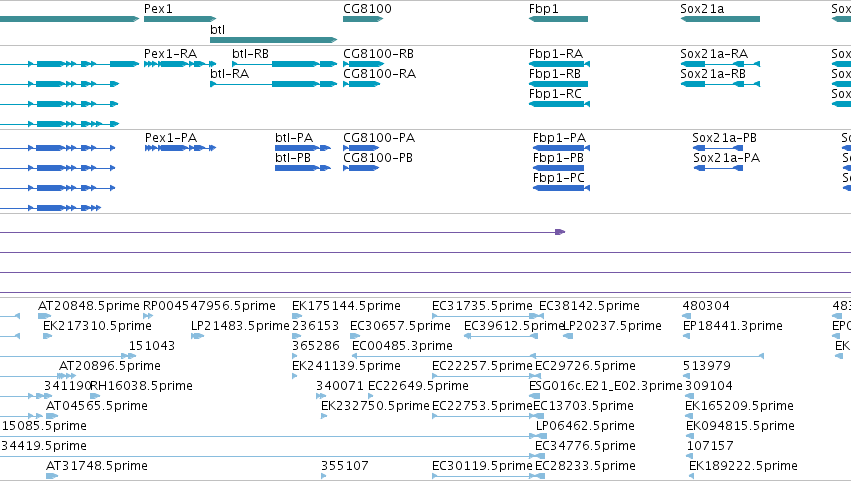Click the purple arrow end marker
Viewport: 851px width, 481px height.
coord(560,232)
